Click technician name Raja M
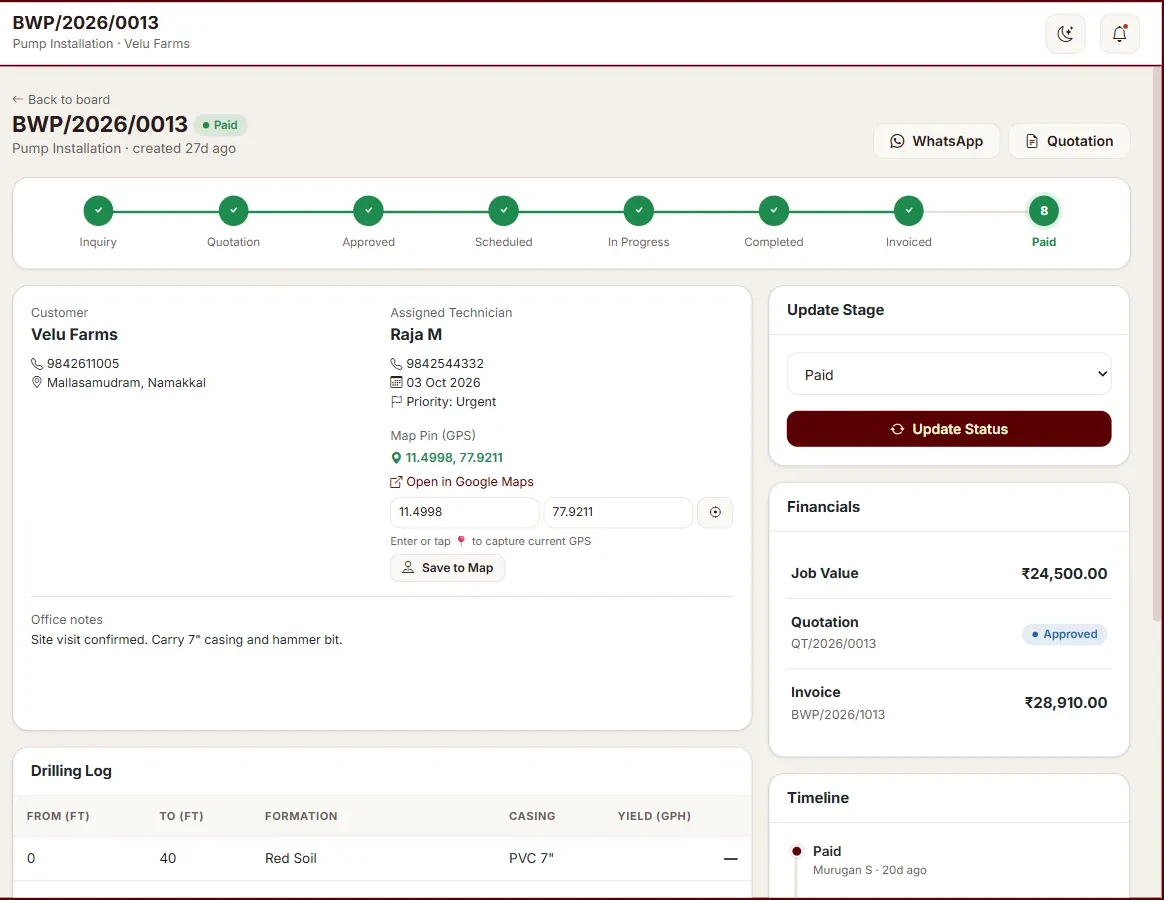This screenshot has height=900, width=1164. click(x=416, y=335)
